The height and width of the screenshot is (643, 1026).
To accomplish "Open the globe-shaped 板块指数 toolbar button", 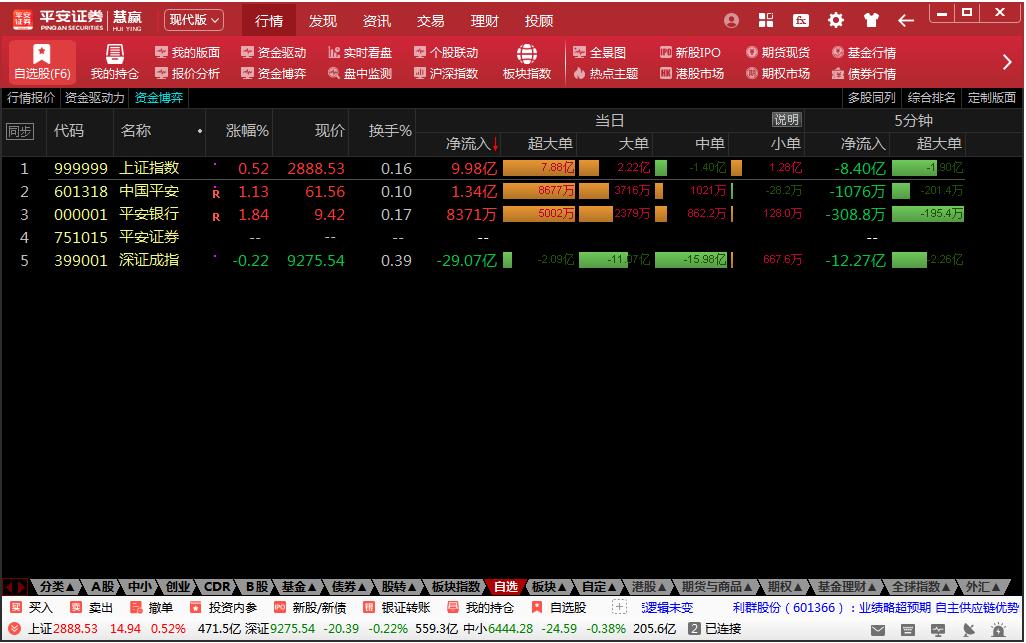I will click(527, 62).
